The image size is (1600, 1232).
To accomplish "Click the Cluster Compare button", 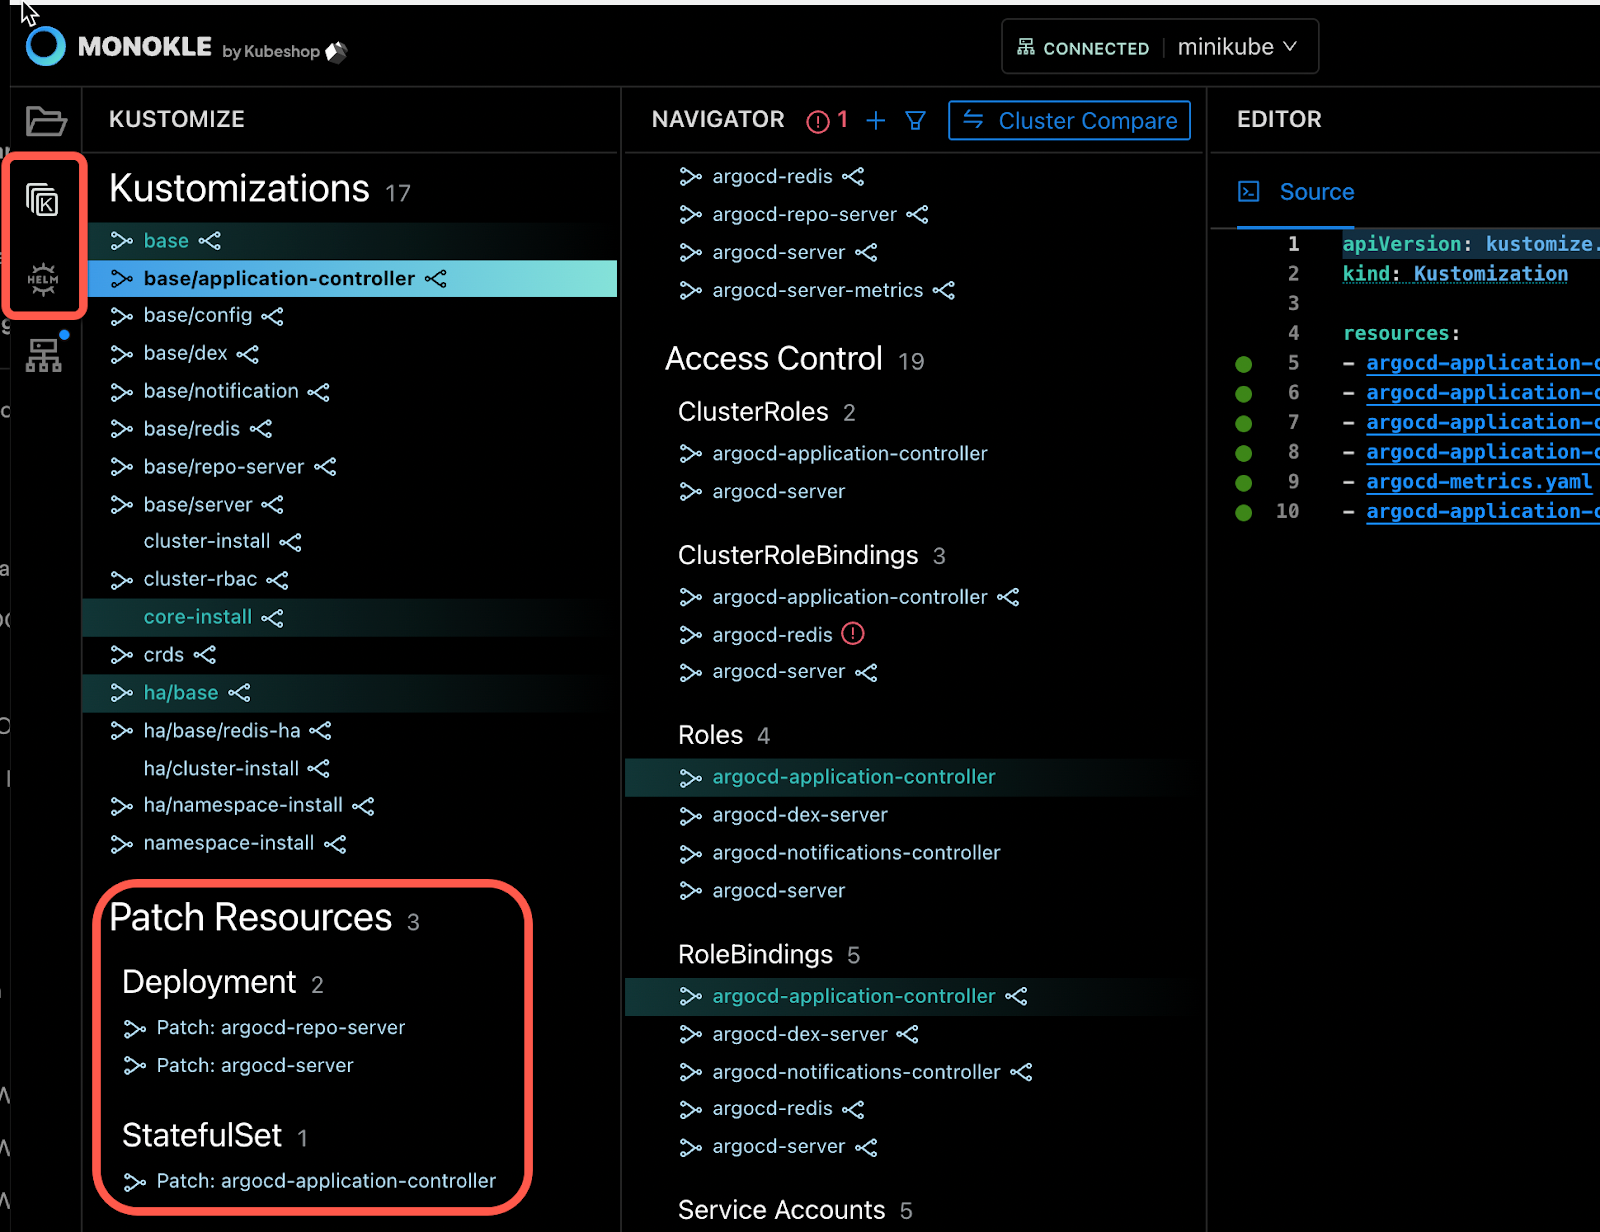I will pyautogui.click(x=1069, y=120).
